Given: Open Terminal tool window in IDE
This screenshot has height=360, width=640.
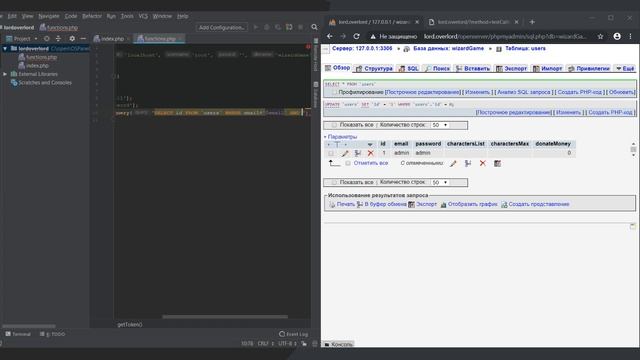Looking at the screenshot, I should click(x=18, y=334).
